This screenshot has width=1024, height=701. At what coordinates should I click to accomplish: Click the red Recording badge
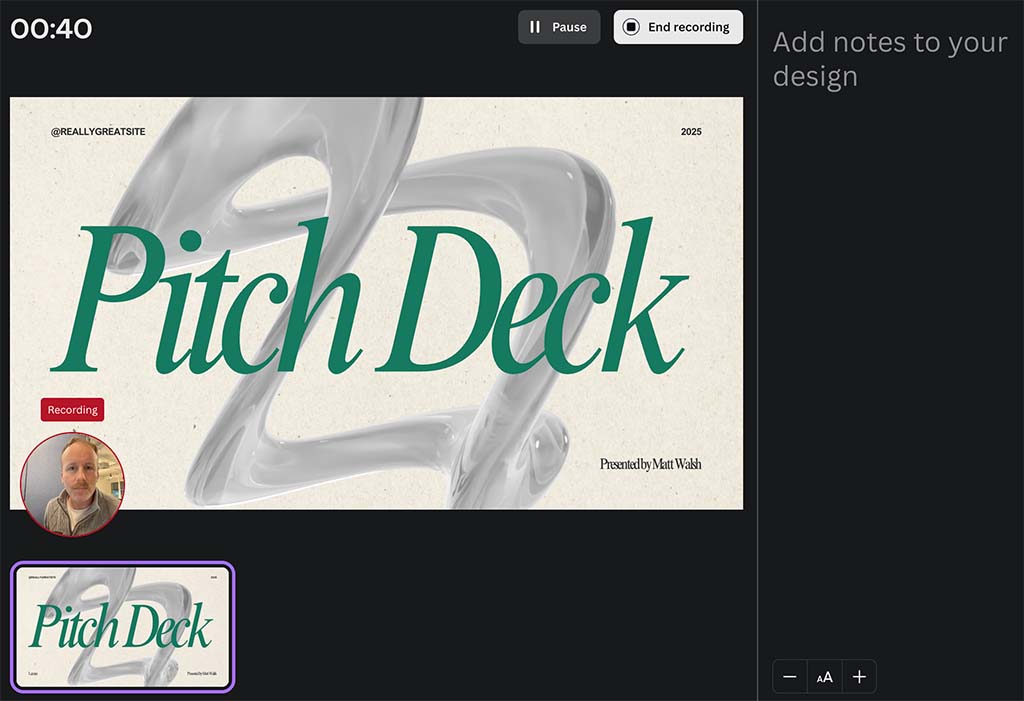(x=72, y=410)
